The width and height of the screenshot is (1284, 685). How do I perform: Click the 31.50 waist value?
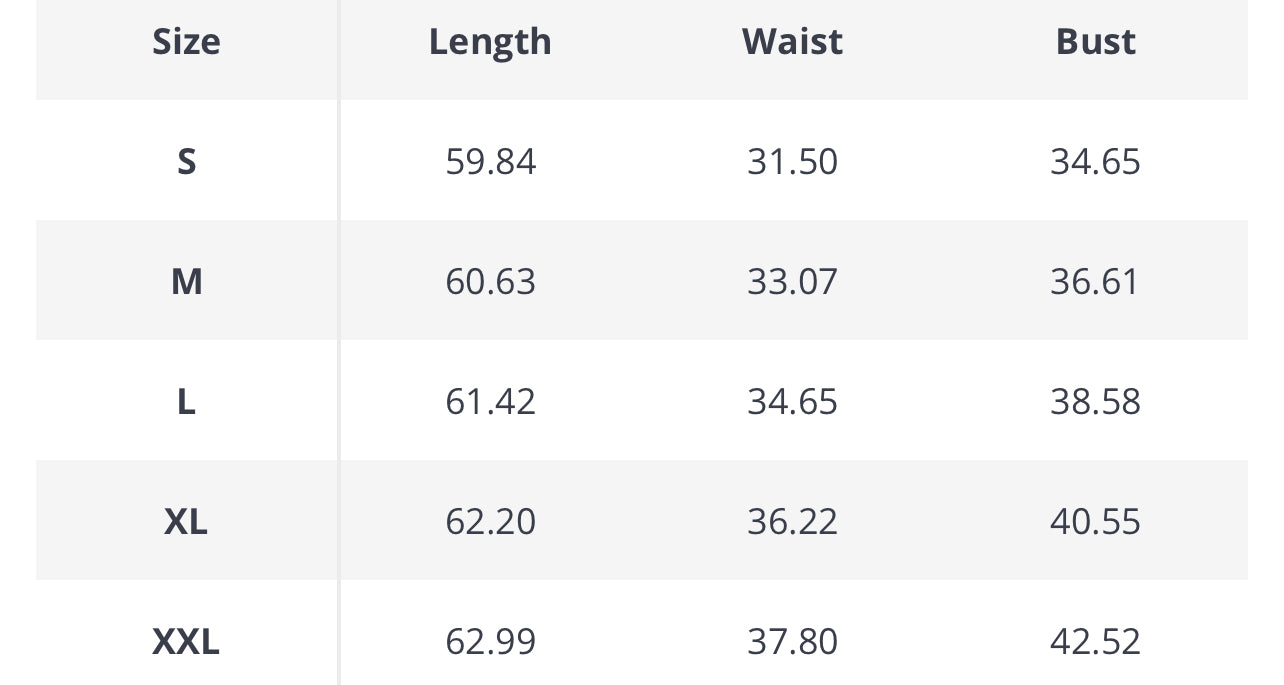792,161
